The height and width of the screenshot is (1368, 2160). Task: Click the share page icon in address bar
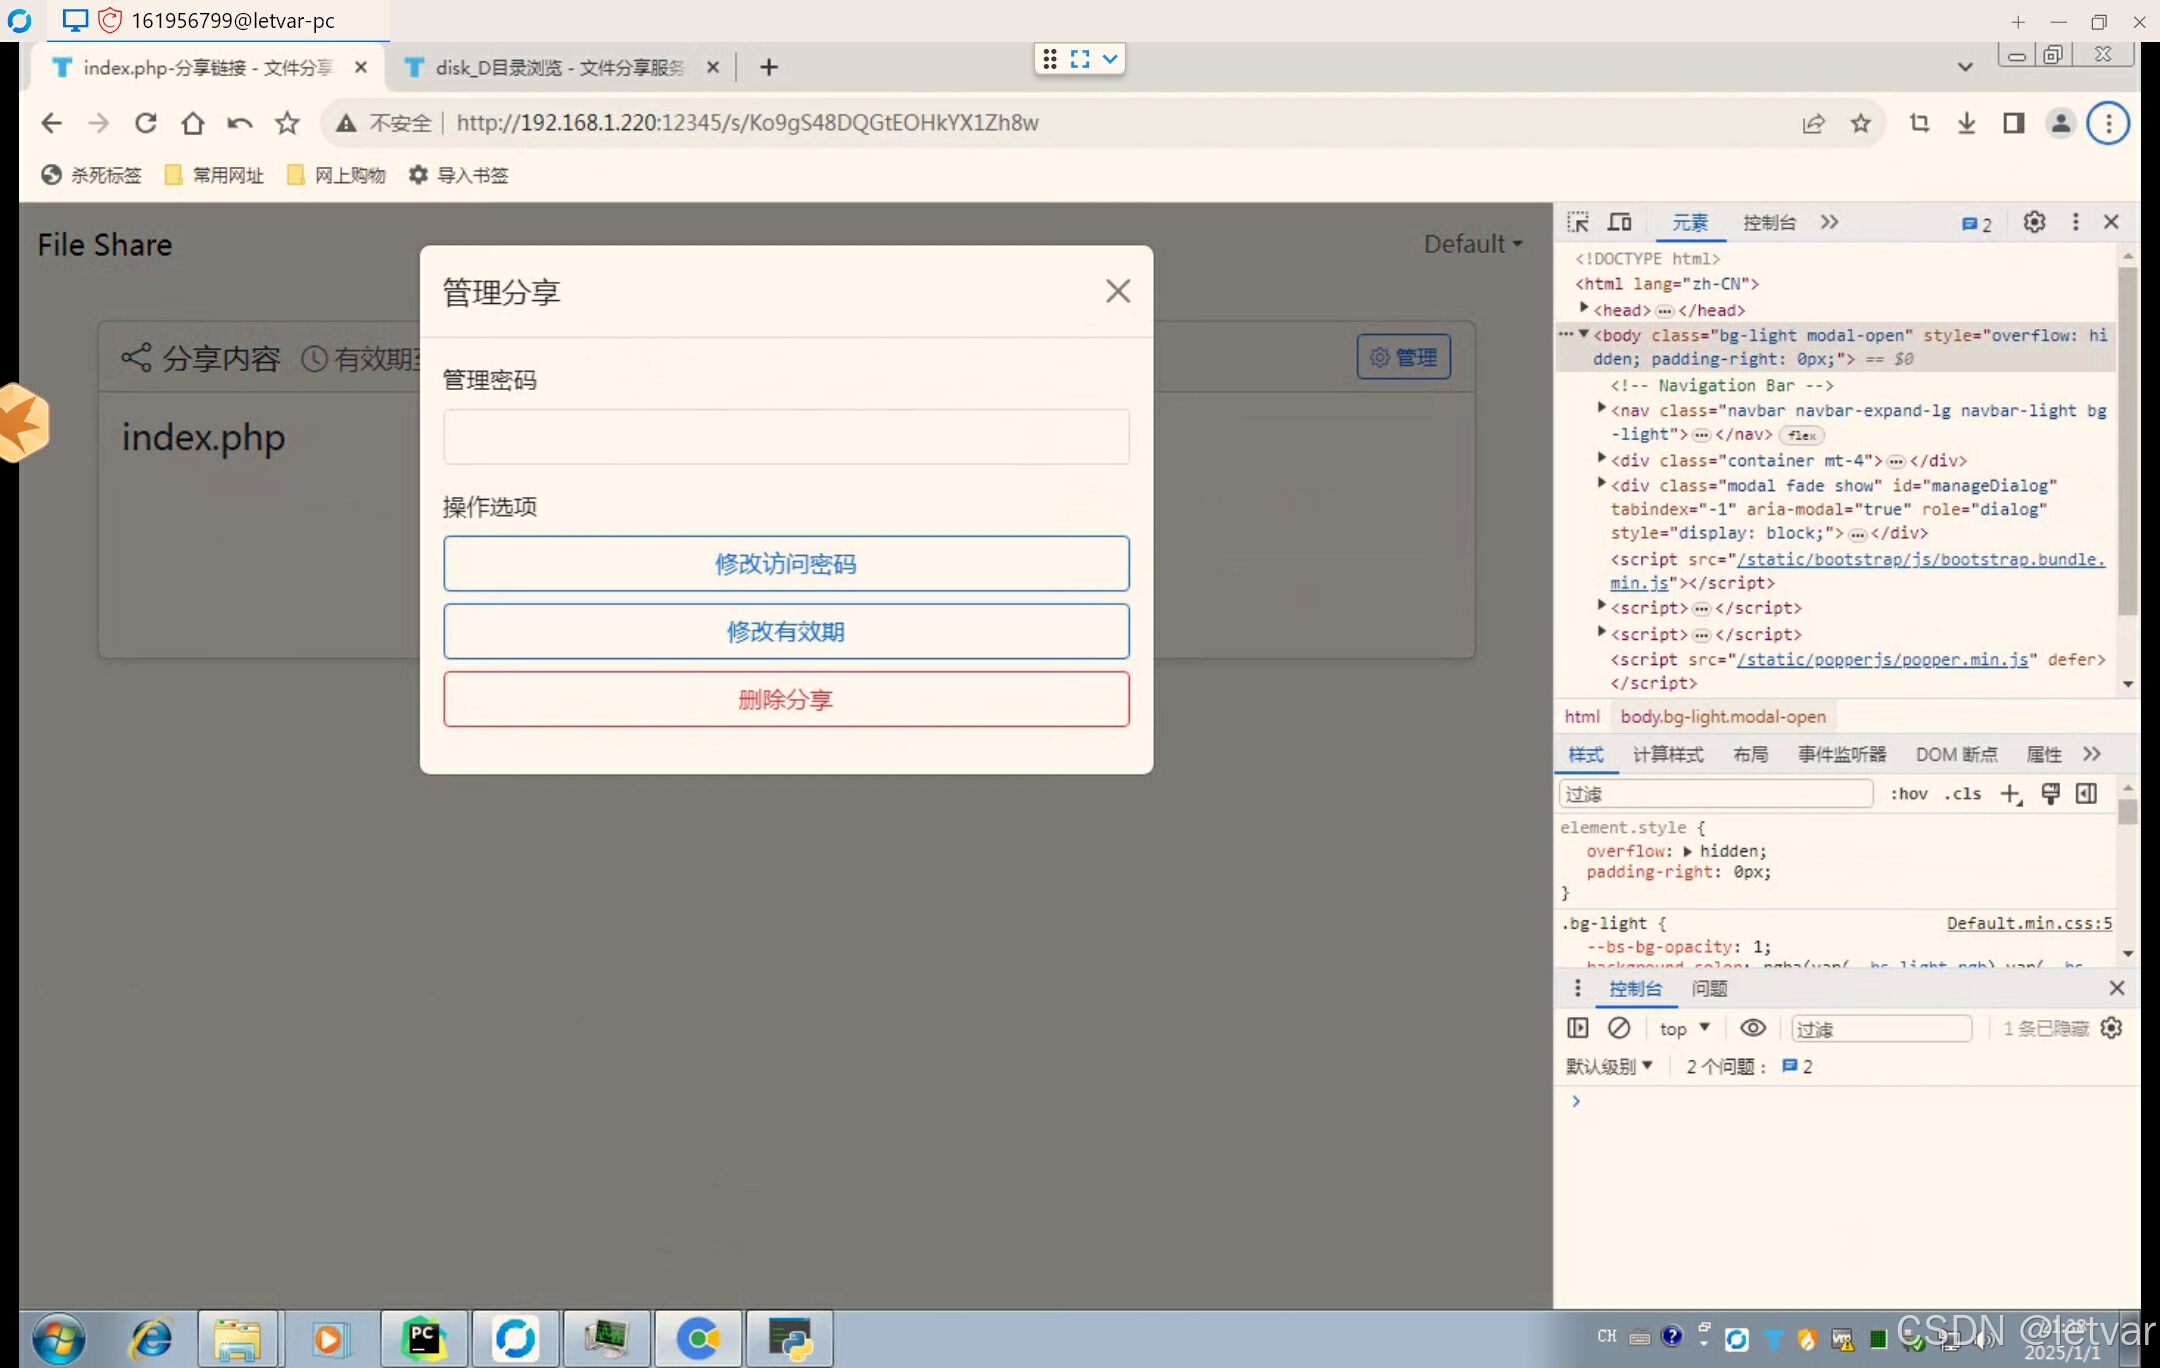(1813, 123)
